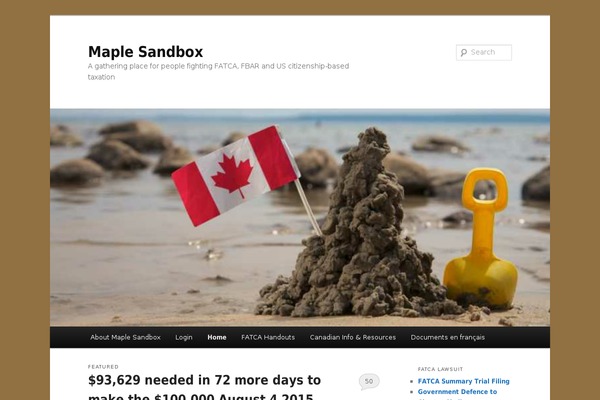Click the site tagline about FATCA
This screenshot has width=600, height=400.
tap(218, 71)
